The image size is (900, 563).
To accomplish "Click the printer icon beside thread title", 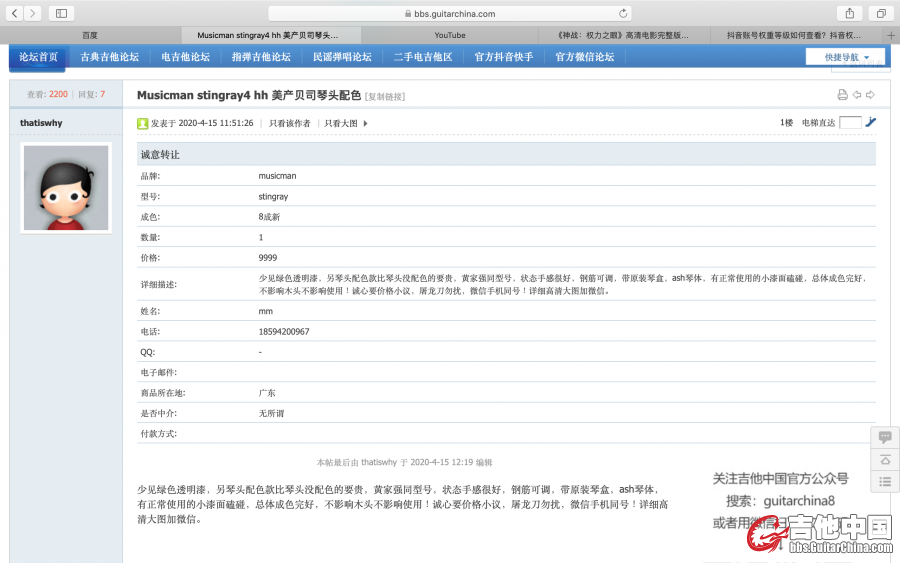I will coord(842,95).
